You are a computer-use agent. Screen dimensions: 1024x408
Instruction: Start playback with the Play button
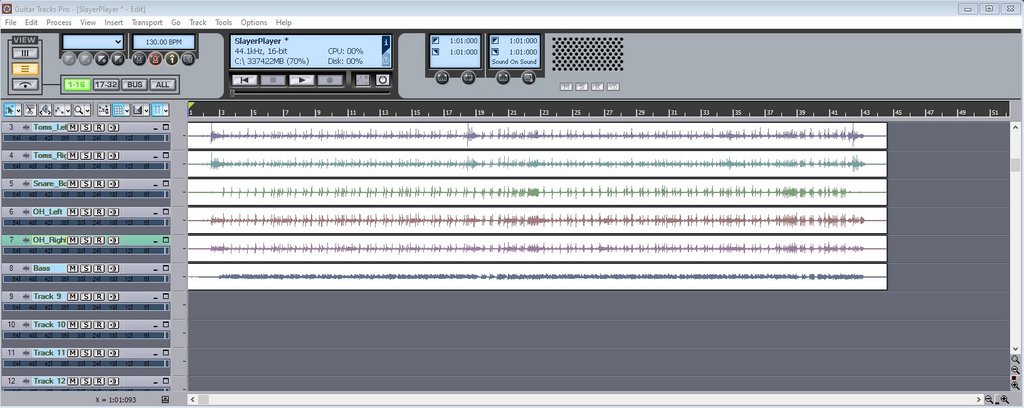click(x=302, y=80)
